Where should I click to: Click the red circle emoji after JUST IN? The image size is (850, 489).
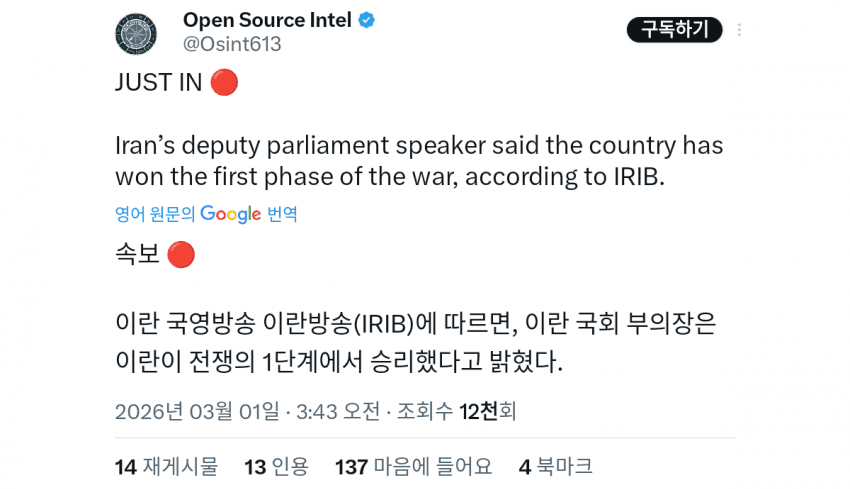(x=225, y=83)
